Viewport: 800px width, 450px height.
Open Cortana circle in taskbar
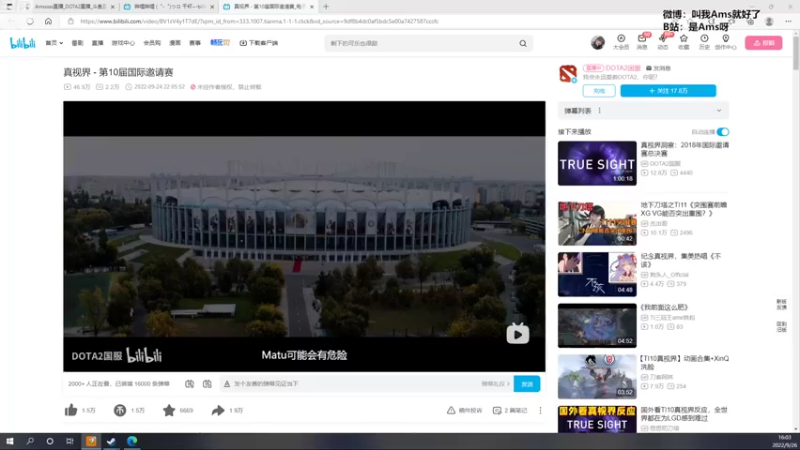coord(50,441)
